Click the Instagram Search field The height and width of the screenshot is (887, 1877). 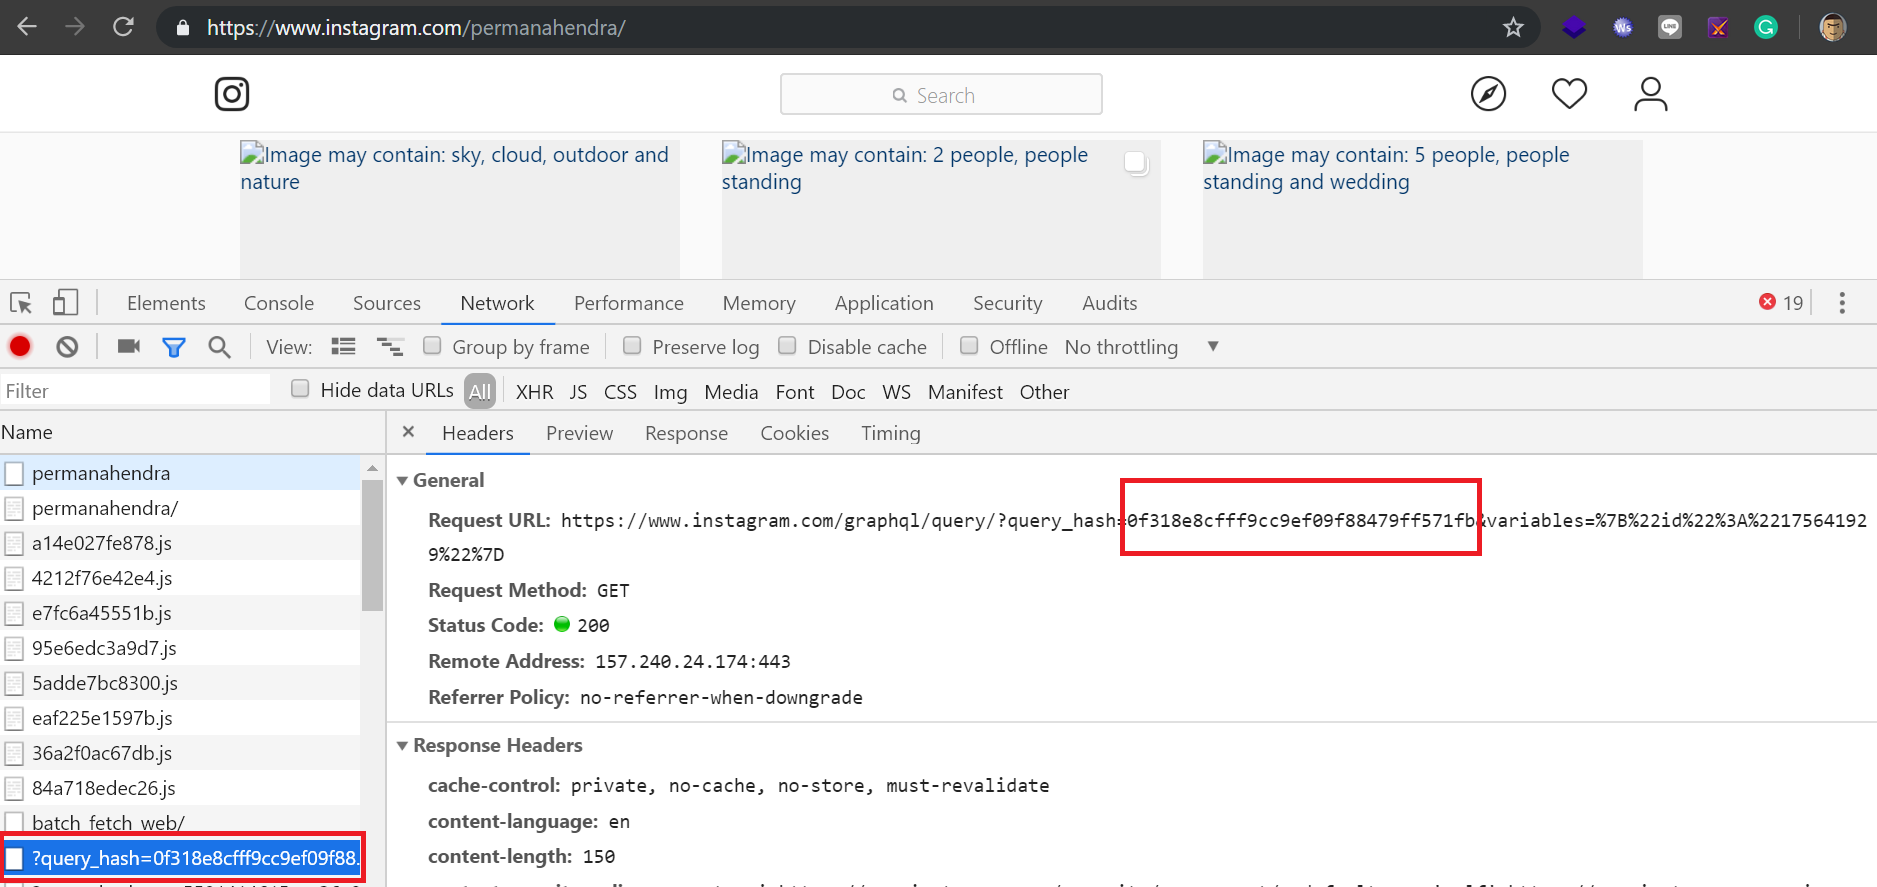pyautogui.click(x=941, y=95)
